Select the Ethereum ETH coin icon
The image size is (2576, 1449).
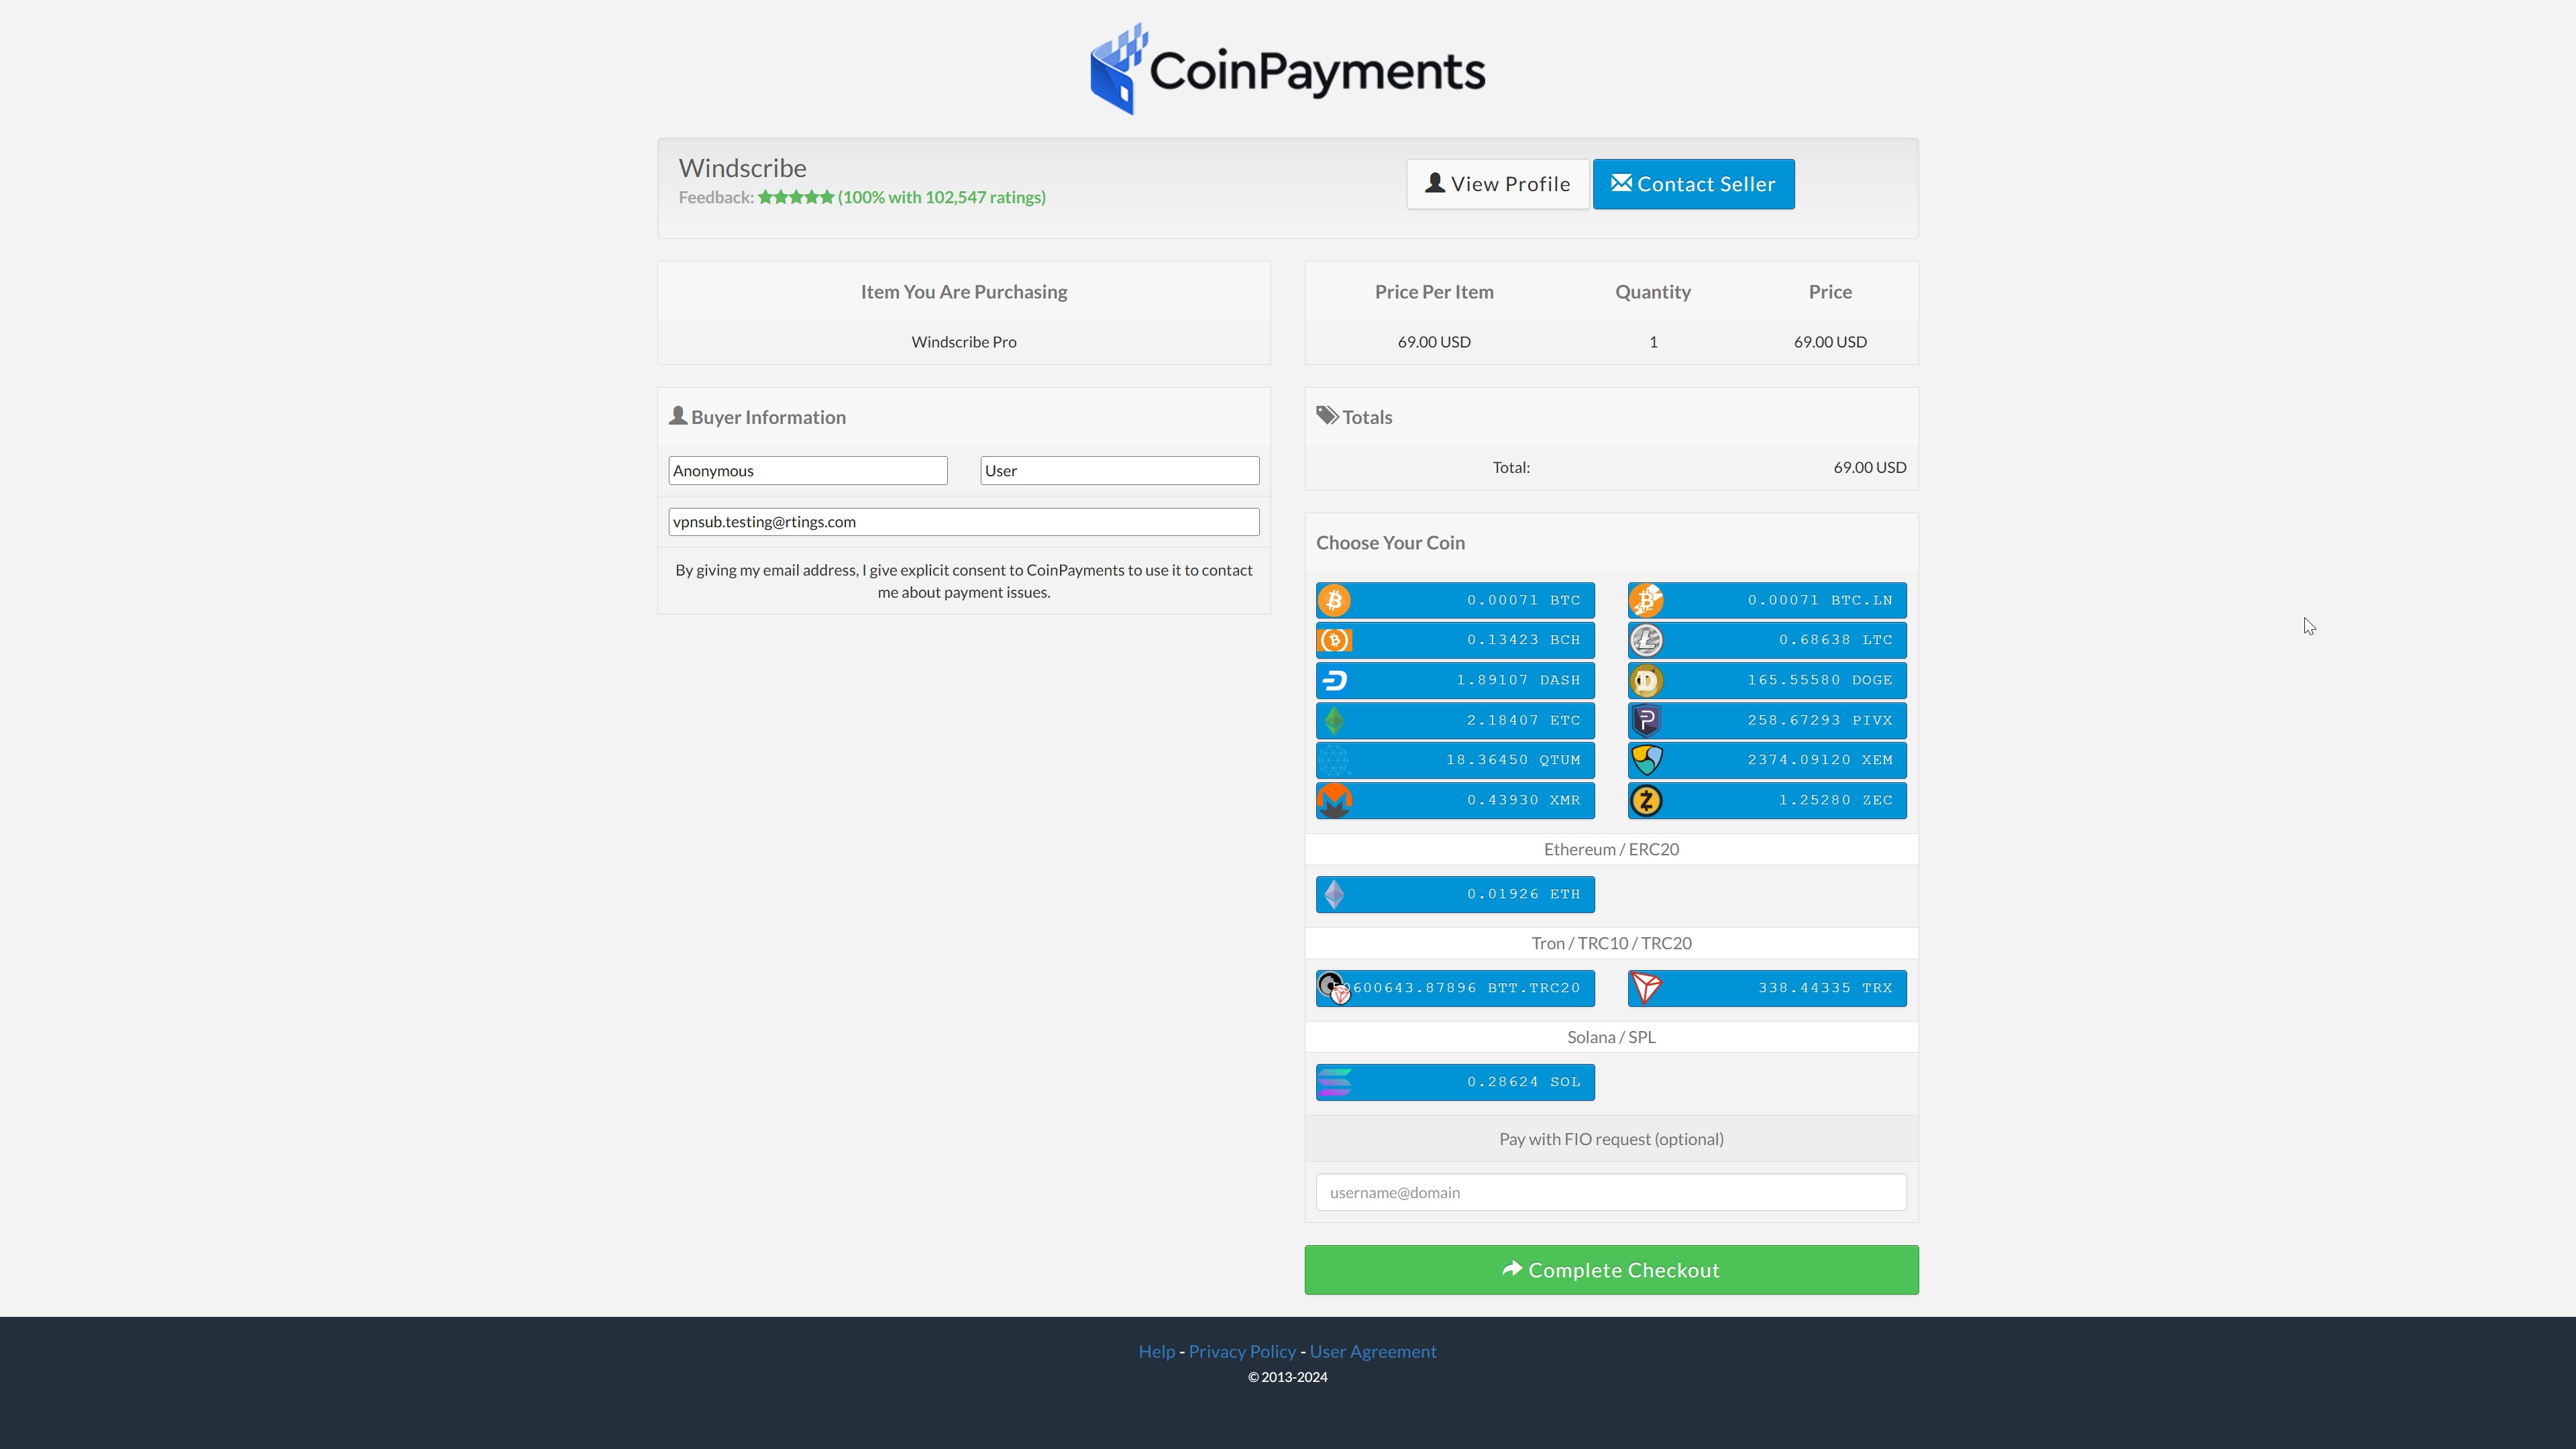point(1334,894)
